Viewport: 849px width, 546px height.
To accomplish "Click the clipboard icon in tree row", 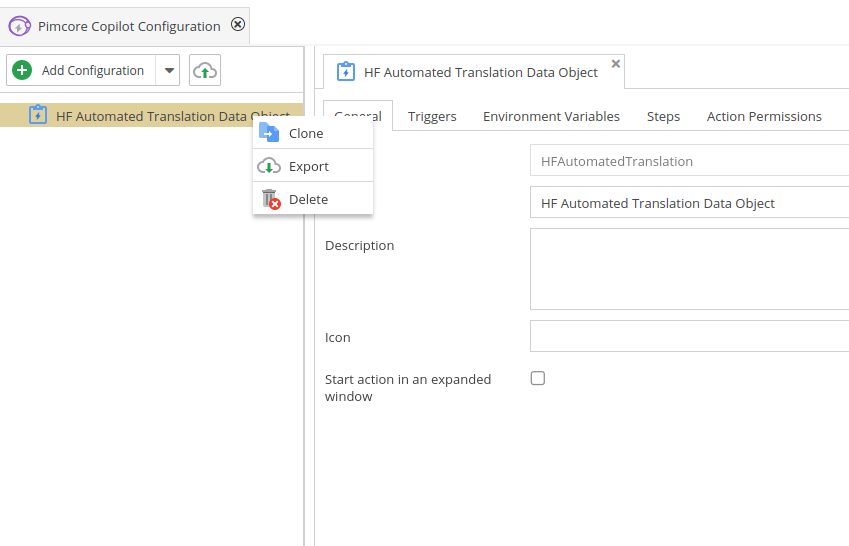I will tap(38, 115).
